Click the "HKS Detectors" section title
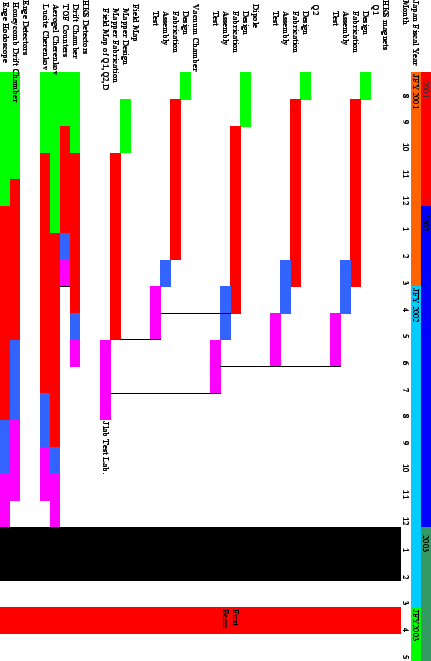431x661 pixels. pos(86,27)
